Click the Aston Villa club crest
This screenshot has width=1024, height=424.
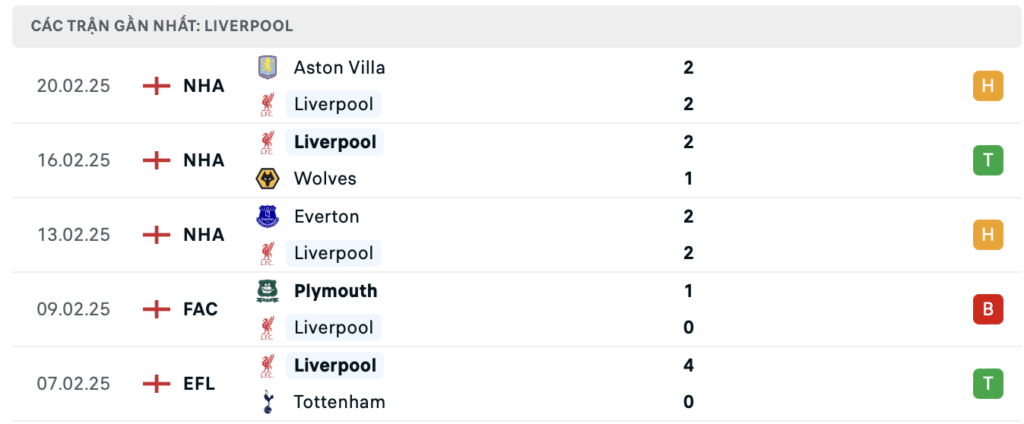click(x=268, y=67)
